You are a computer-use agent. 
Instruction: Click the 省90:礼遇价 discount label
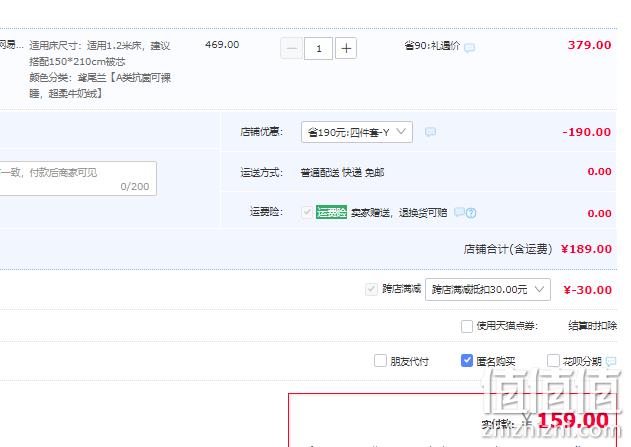point(432,45)
